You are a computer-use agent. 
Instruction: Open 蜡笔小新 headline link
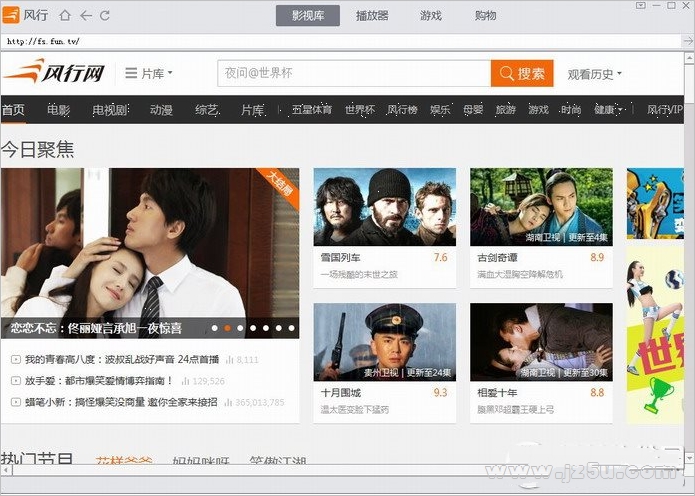coord(121,402)
